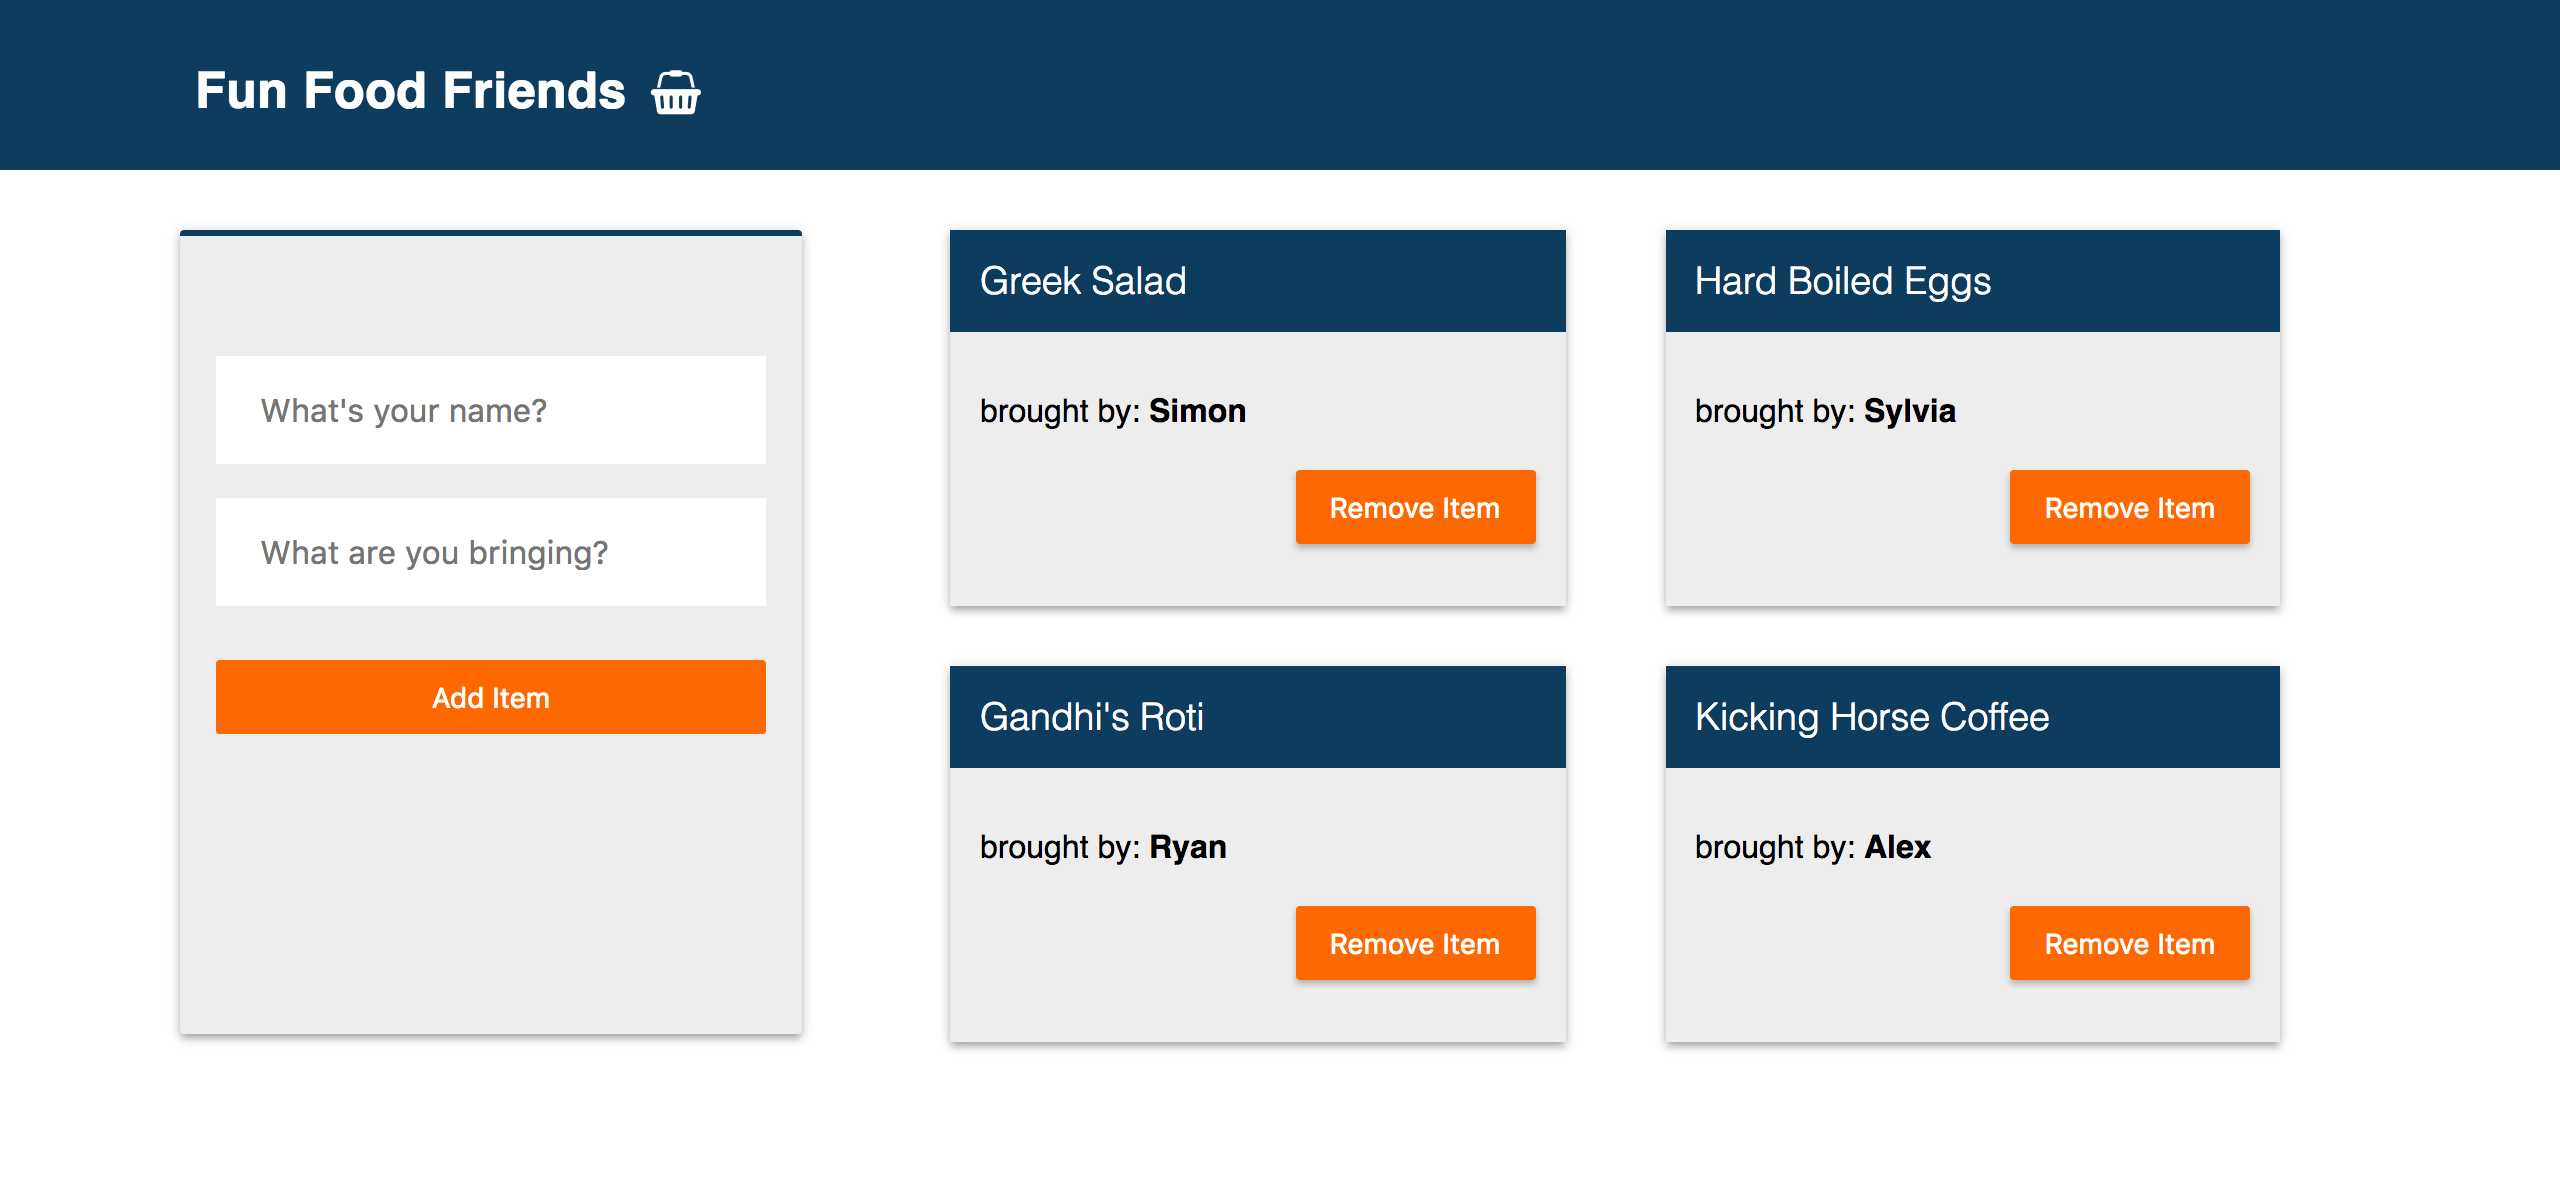Click "brought by:" text on Gandhi's Roti card

1060,847
